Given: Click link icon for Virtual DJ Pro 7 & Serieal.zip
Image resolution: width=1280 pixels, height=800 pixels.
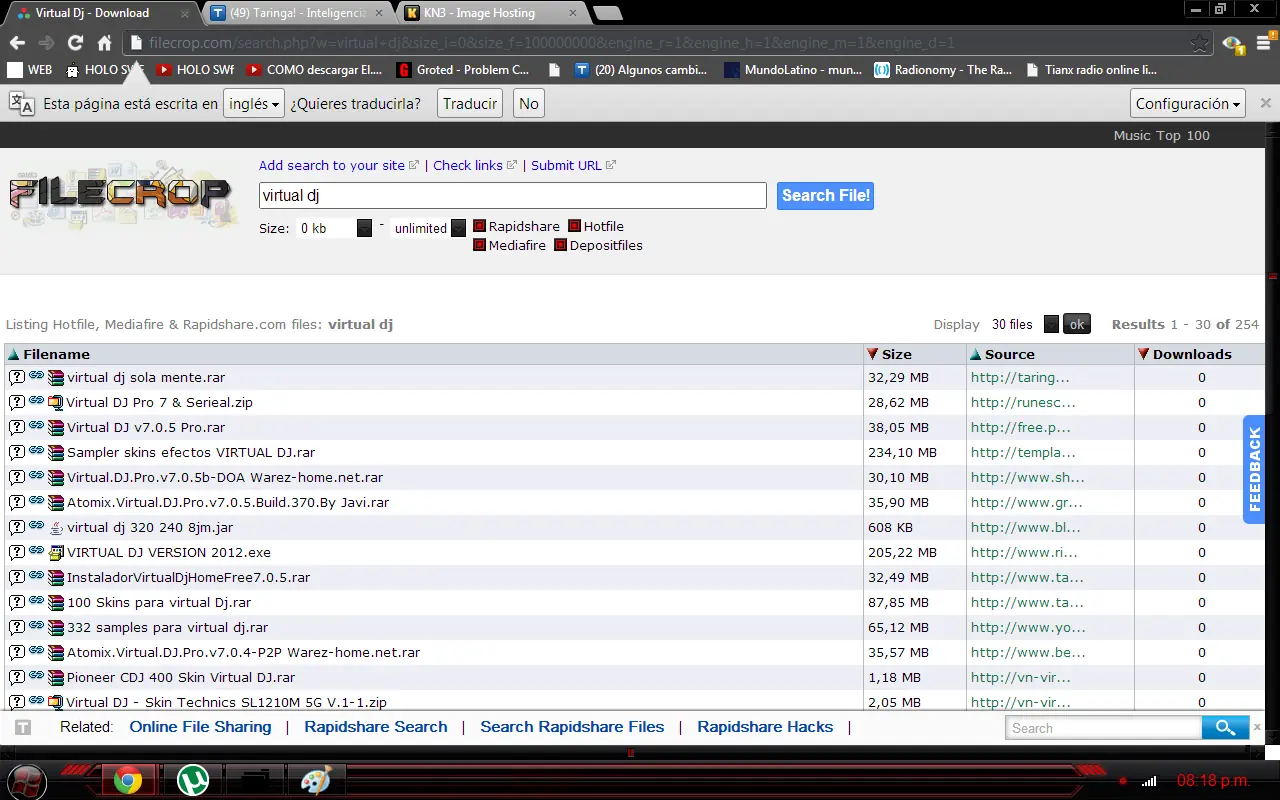Looking at the screenshot, I should click(x=36, y=401).
